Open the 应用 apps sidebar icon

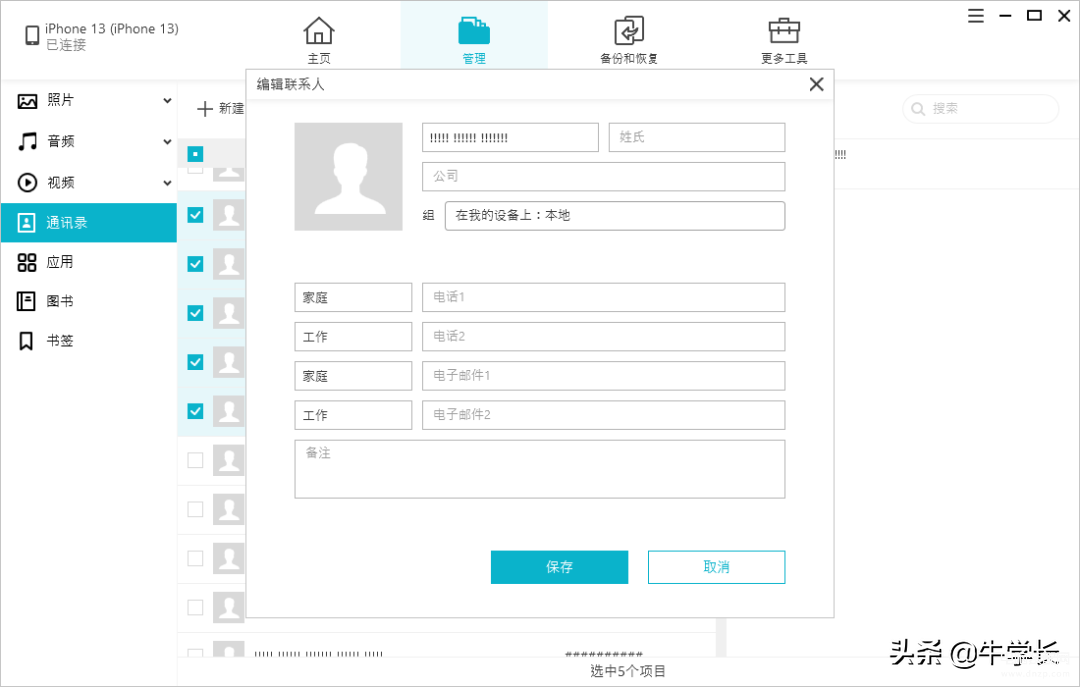(28, 262)
